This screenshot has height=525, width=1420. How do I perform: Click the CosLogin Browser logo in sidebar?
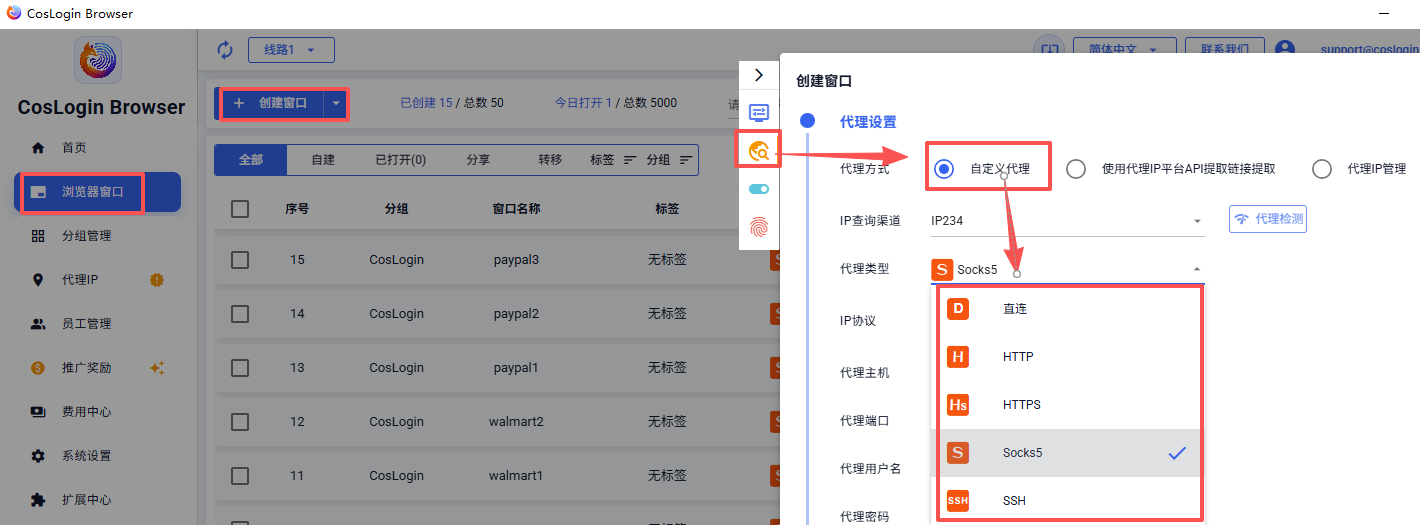[x=98, y=60]
